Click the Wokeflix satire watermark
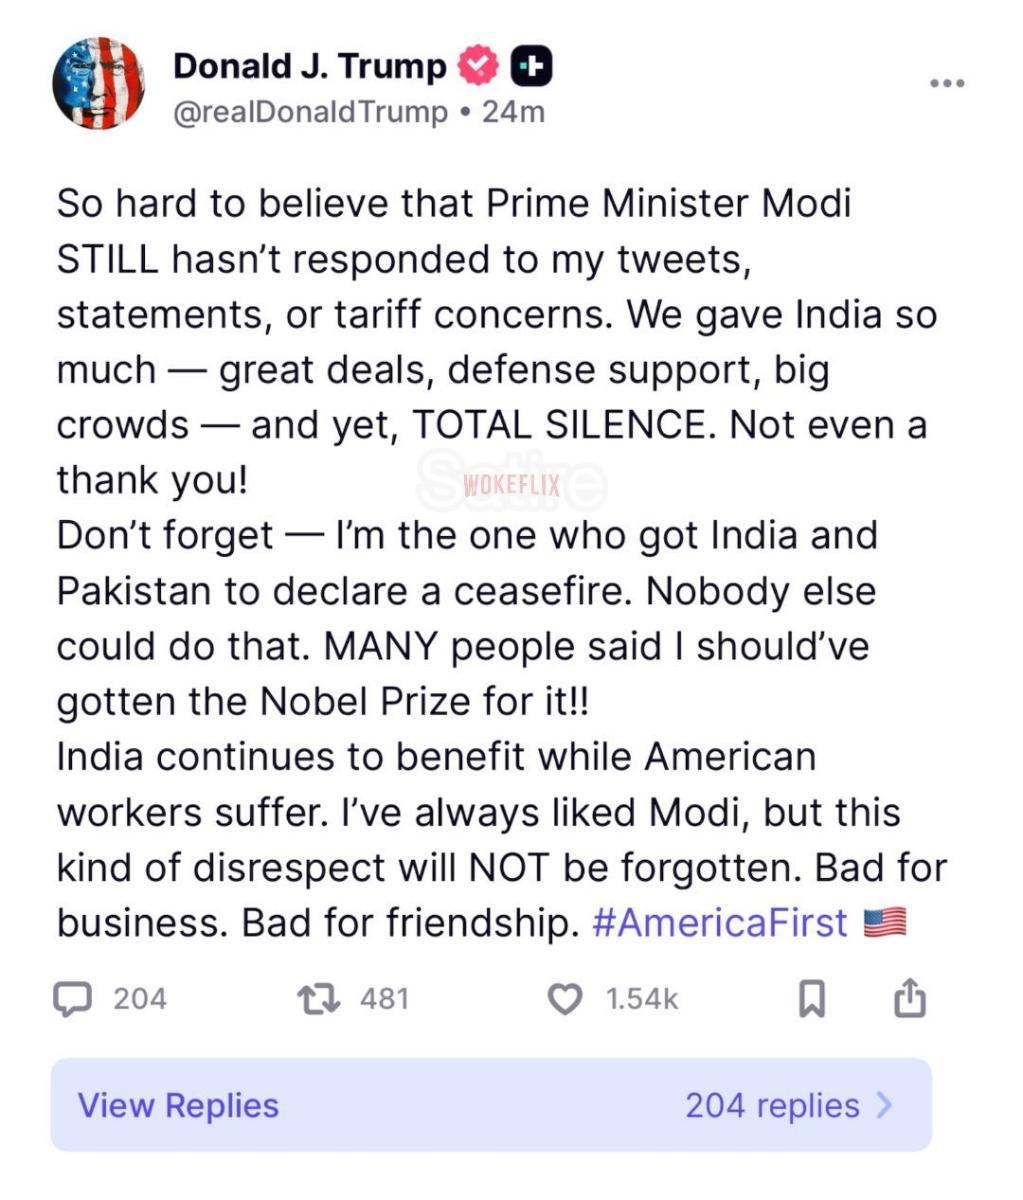Screen dimensions: 1023x1200 point(511,486)
